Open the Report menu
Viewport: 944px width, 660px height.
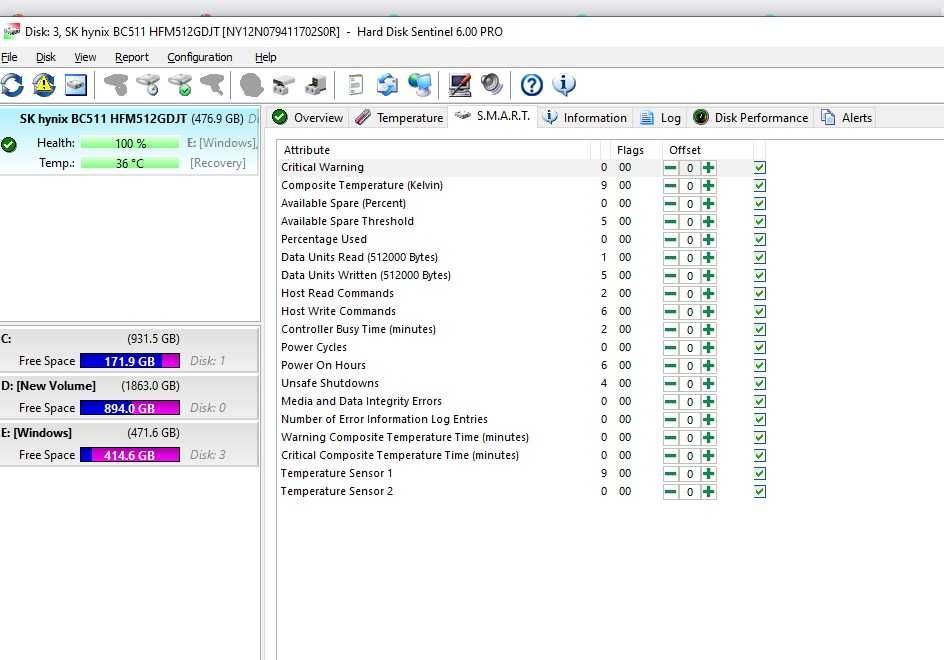click(x=131, y=57)
